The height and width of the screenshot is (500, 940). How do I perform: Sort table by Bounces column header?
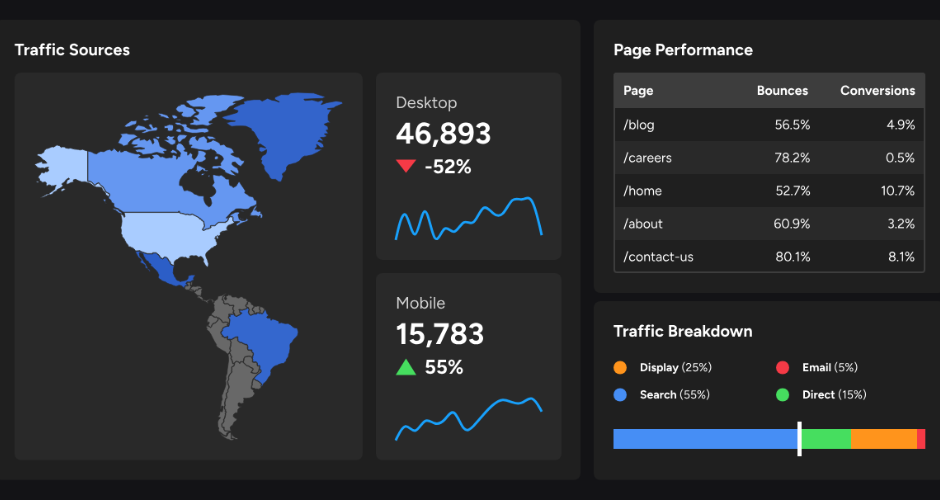[x=782, y=91]
